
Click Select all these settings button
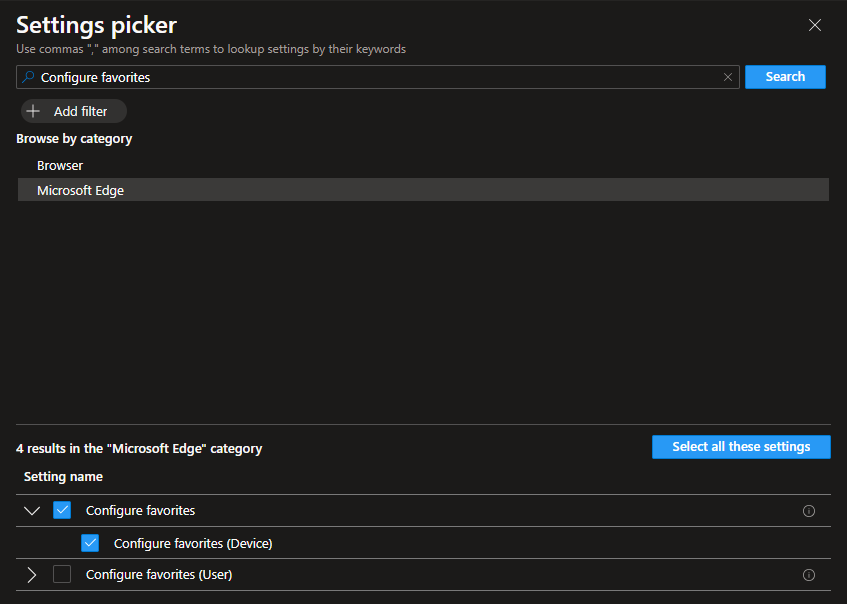pyautogui.click(x=741, y=447)
